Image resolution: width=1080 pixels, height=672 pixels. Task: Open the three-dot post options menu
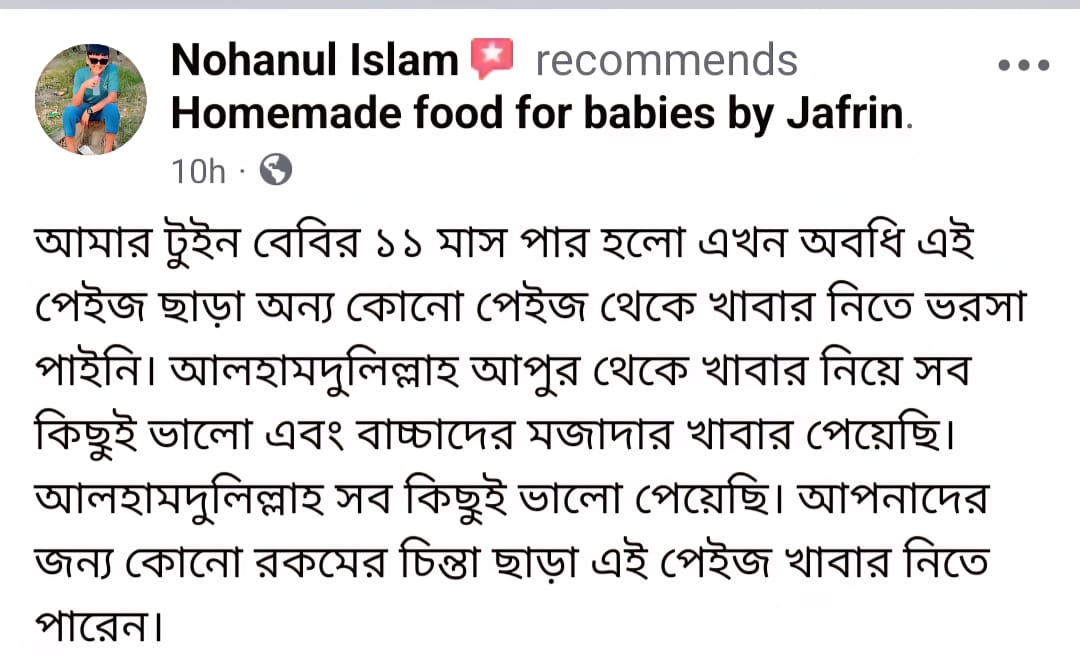tap(1024, 65)
